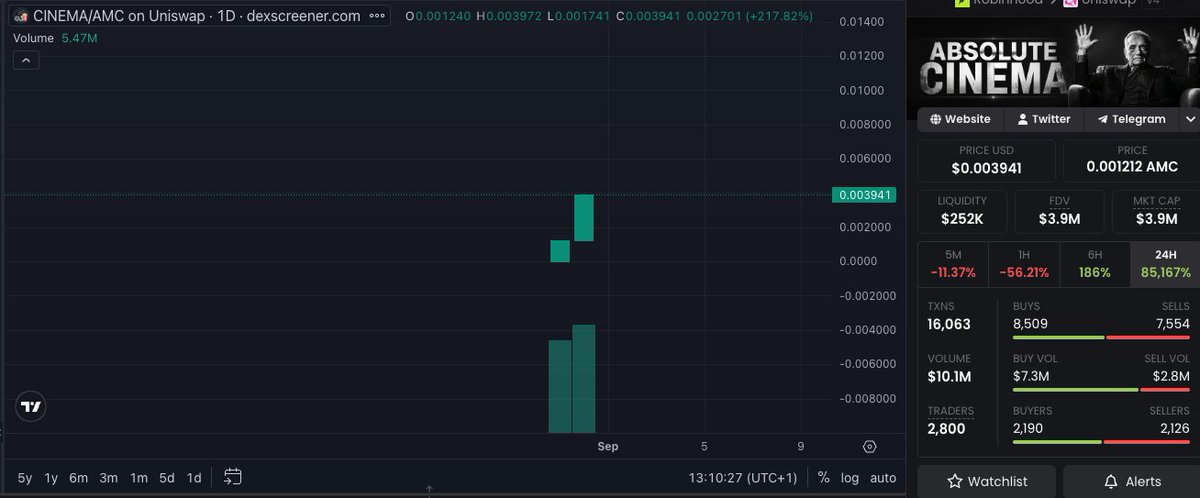Click the Watchlist star icon
Image resolution: width=1200 pixels, height=498 pixels.
(955, 481)
